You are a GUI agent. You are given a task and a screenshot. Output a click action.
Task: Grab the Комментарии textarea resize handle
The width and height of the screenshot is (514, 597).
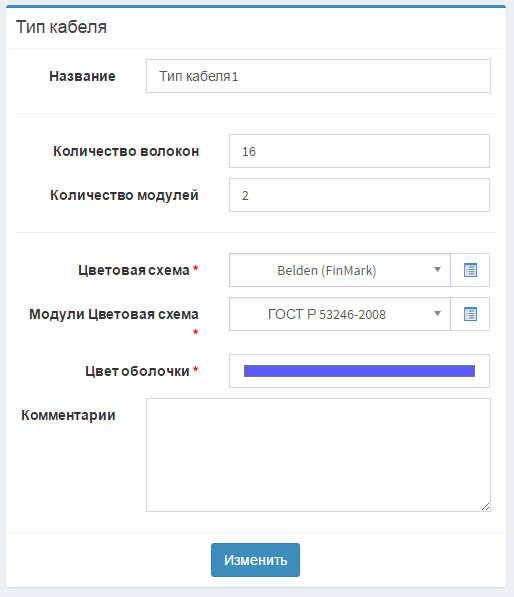[x=485, y=507]
